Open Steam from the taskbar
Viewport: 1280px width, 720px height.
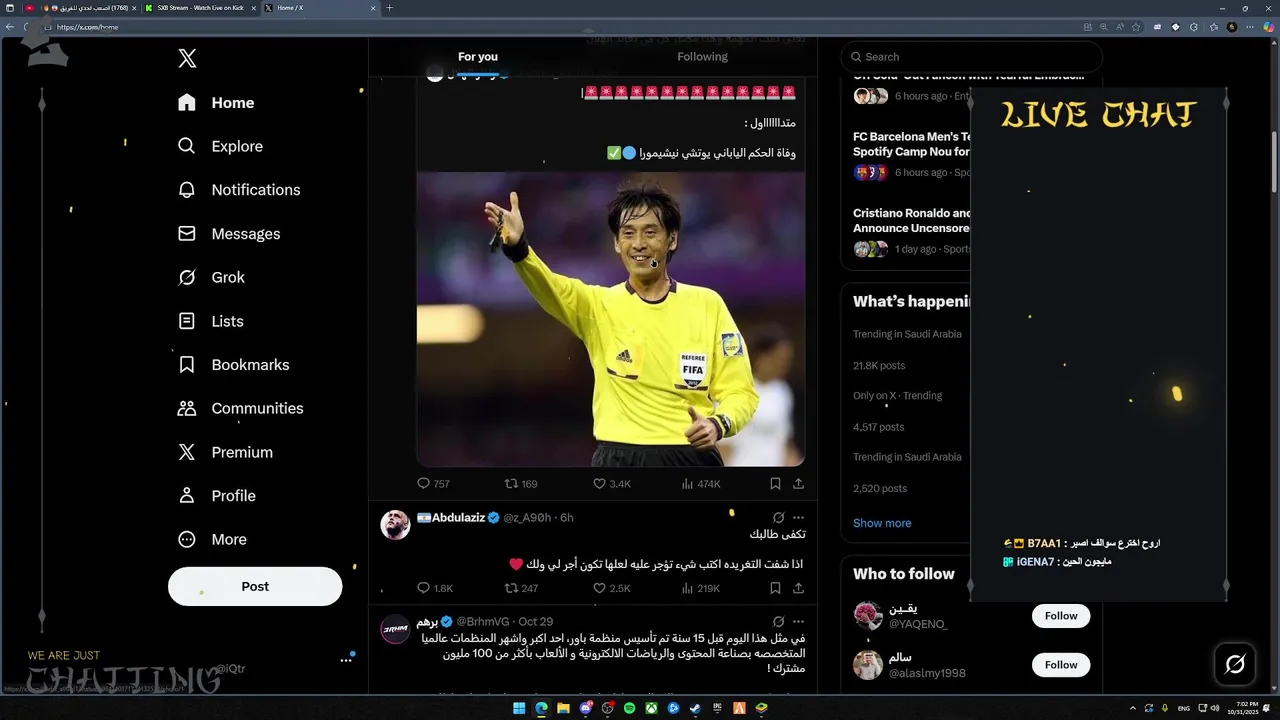[x=695, y=708]
